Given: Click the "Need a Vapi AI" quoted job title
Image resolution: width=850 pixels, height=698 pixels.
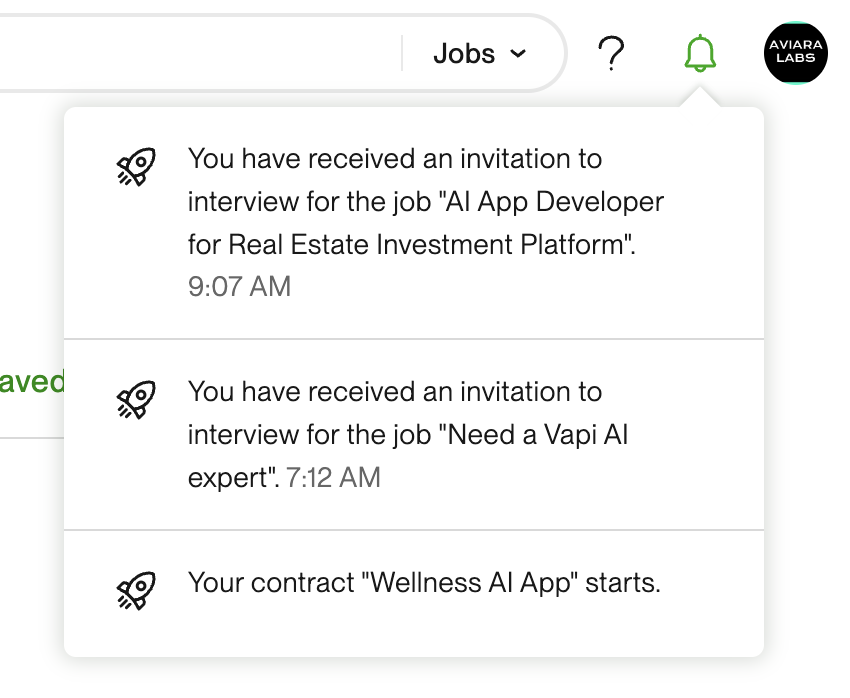Looking at the screenshot, I should click(x=536, y=434).
